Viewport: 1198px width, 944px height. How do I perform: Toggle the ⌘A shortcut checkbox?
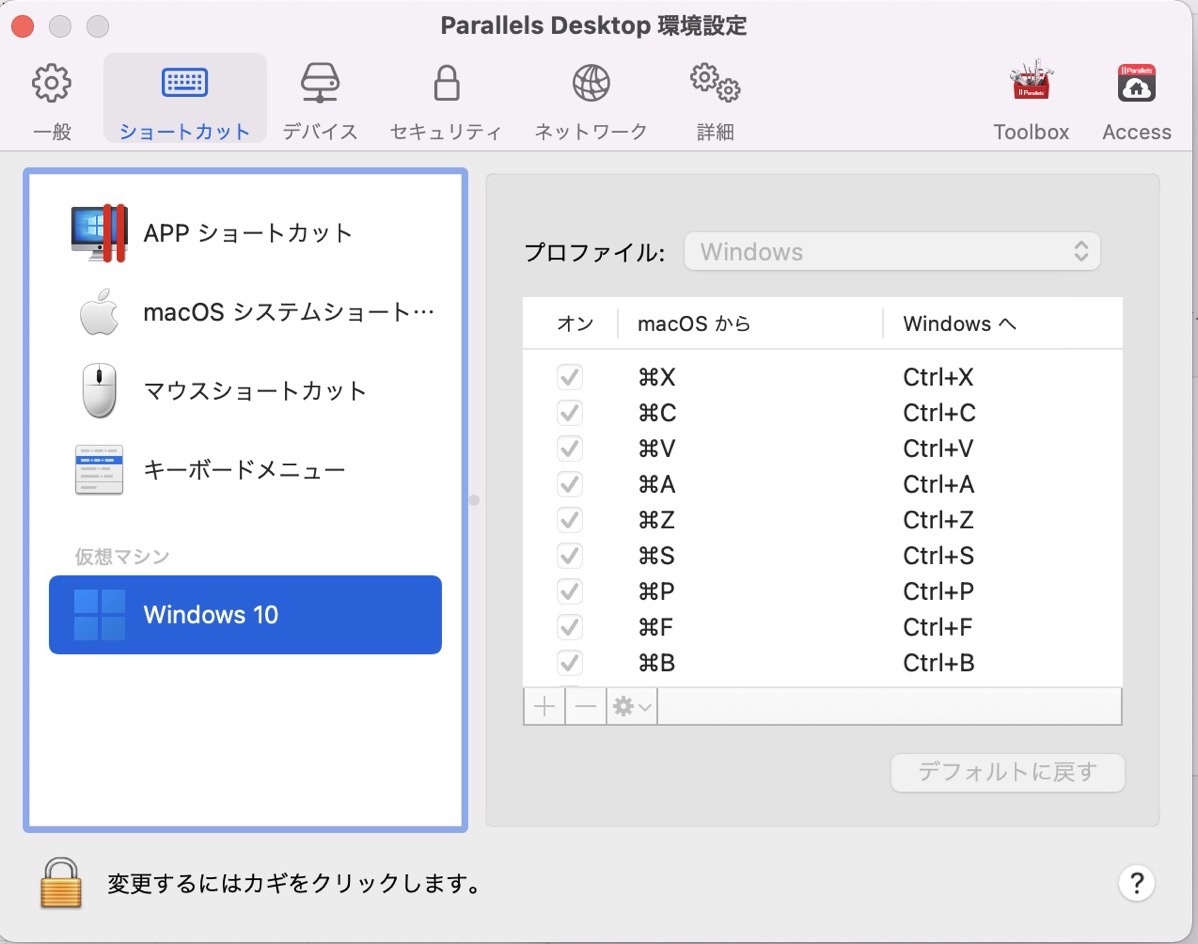pyautogui.click(x=569, y=484)
